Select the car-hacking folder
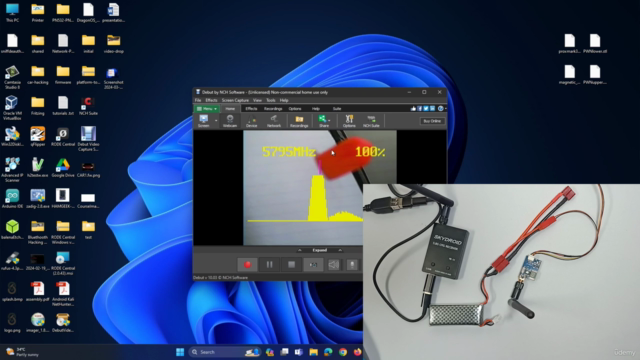This screenshot has height=360, width=640. pyautogui.click(x=38, y=74)
